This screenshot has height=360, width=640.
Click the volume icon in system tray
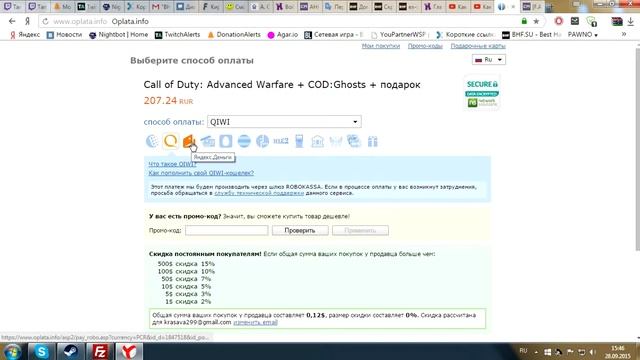coord(593,352)
